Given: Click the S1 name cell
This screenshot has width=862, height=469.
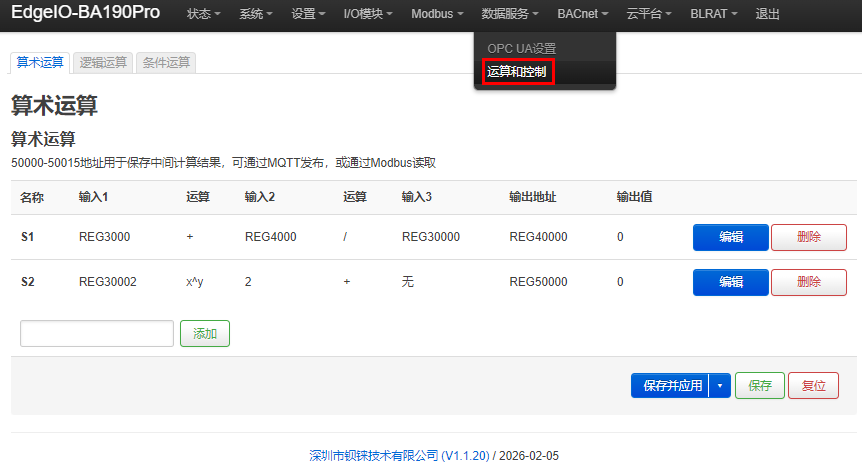Looking at the screenshot, I should [x=27, y=237].
